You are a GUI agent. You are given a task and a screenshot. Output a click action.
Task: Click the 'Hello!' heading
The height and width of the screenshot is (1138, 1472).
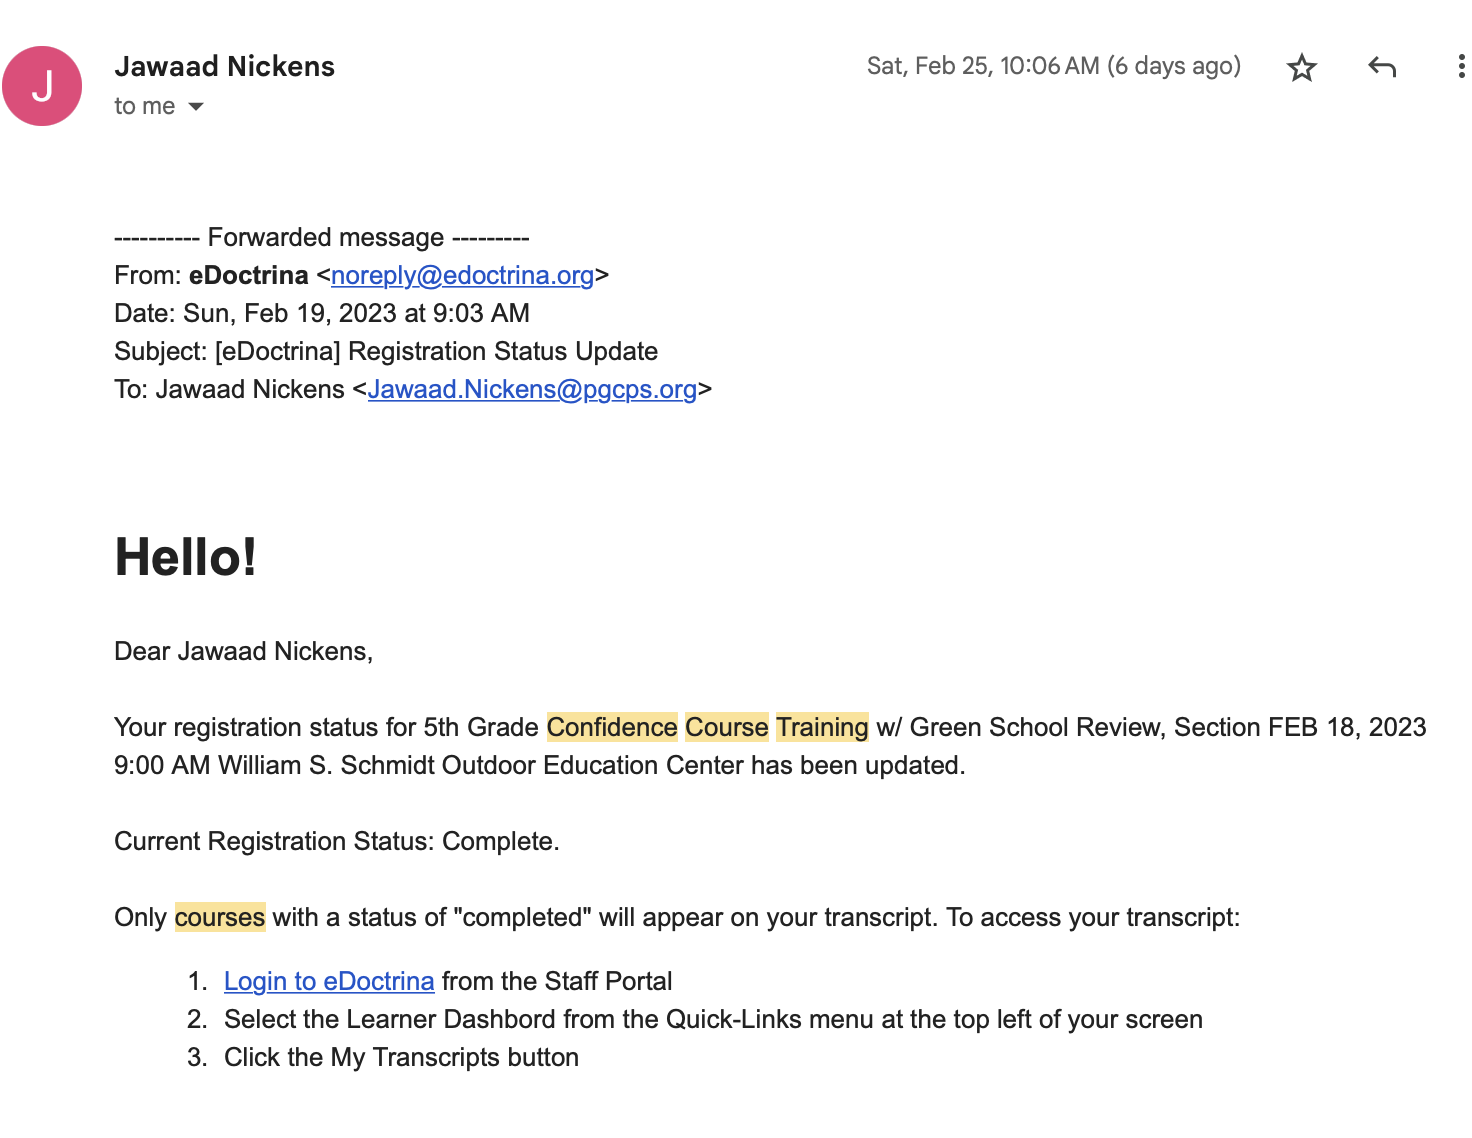point(186,557)
